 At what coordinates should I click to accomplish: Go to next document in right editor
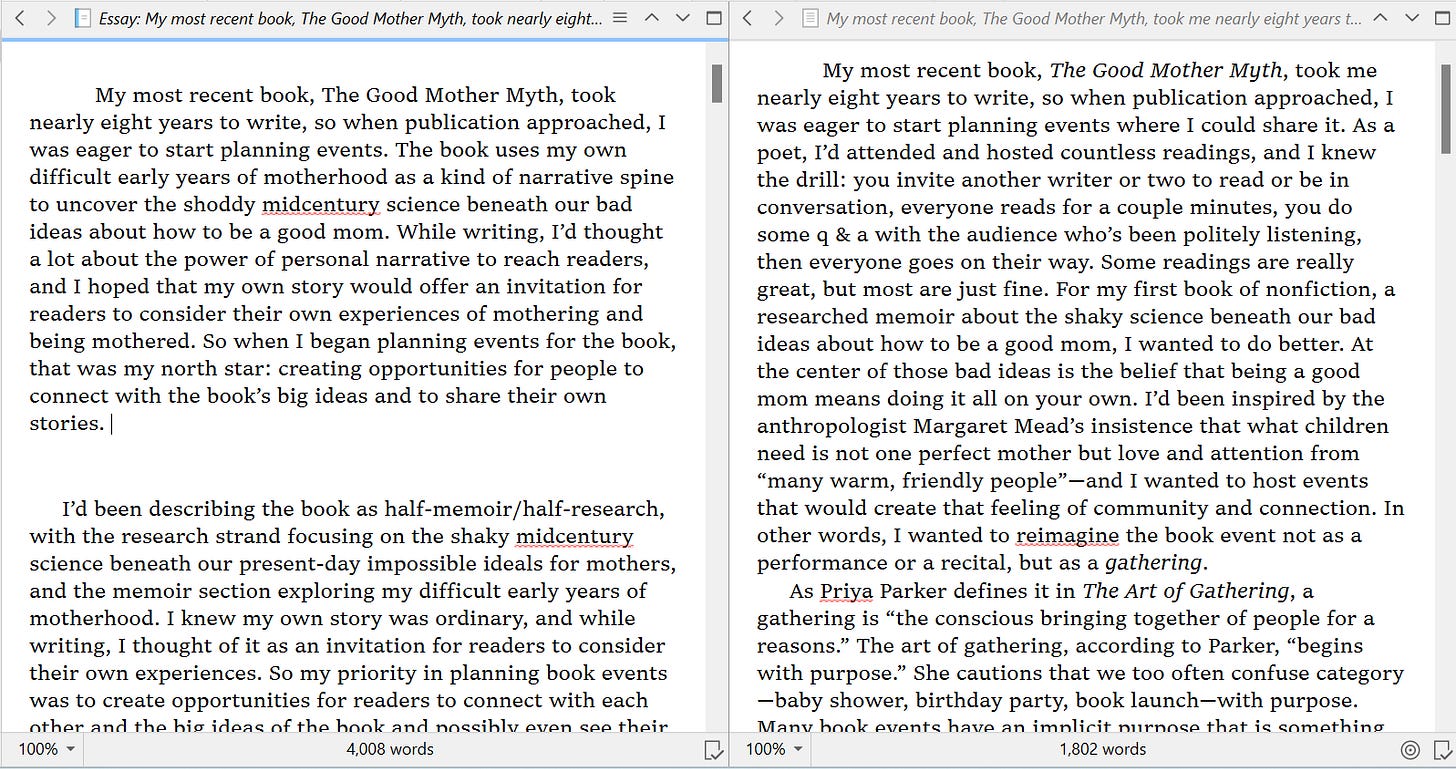click(1412, 18)
